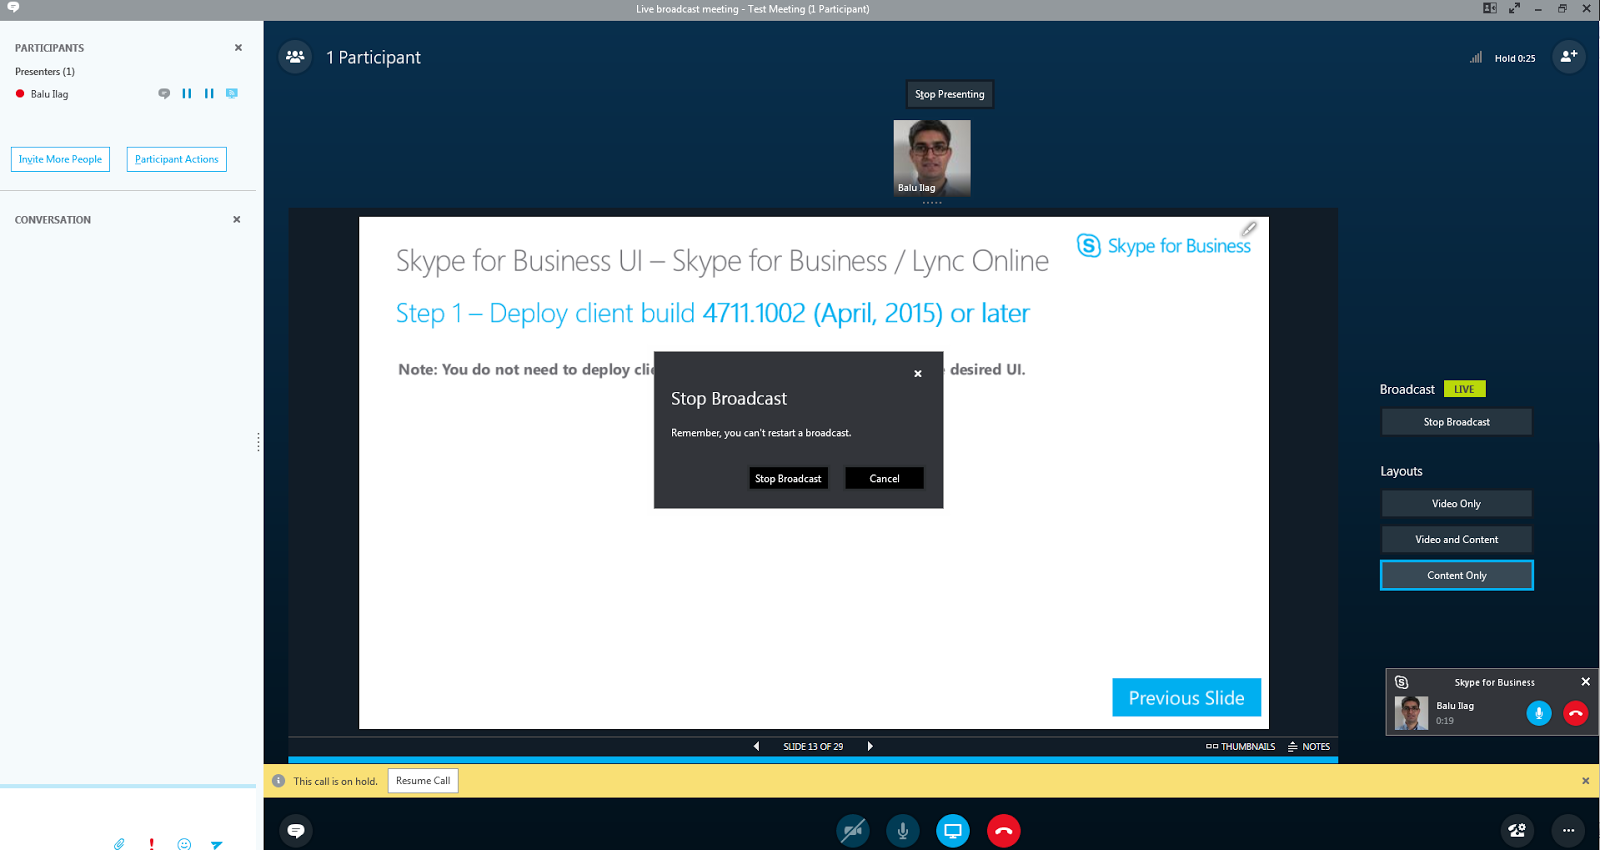Screen dimensions: 1600x850
Task: Click the invite more people icon at top right
Action: tap(1568, 57)
